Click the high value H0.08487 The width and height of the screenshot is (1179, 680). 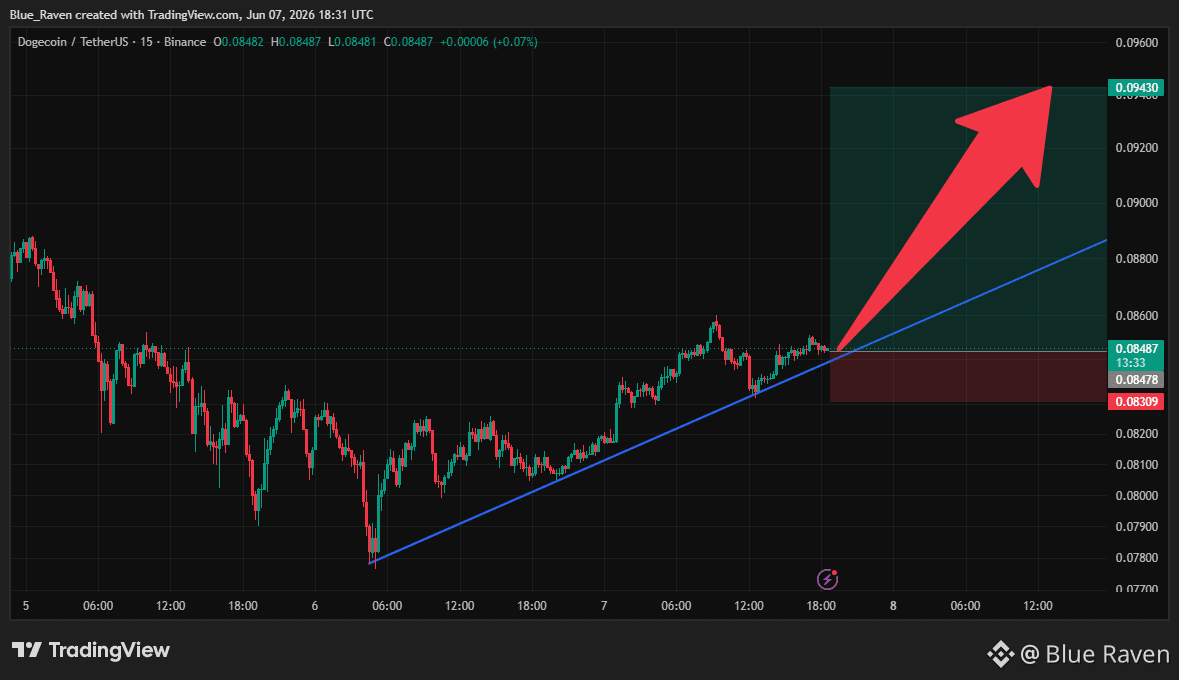296,42
